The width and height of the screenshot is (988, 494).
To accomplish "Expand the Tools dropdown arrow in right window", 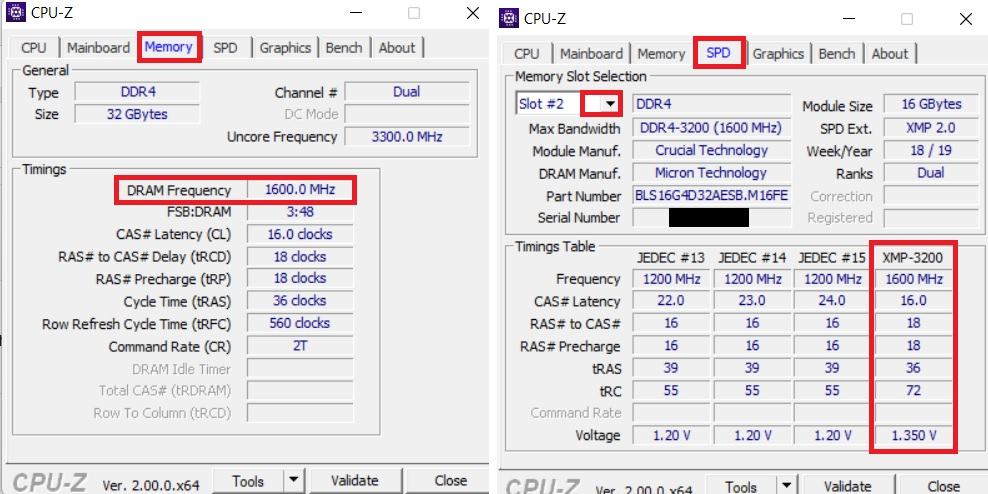I will [786, 486].
